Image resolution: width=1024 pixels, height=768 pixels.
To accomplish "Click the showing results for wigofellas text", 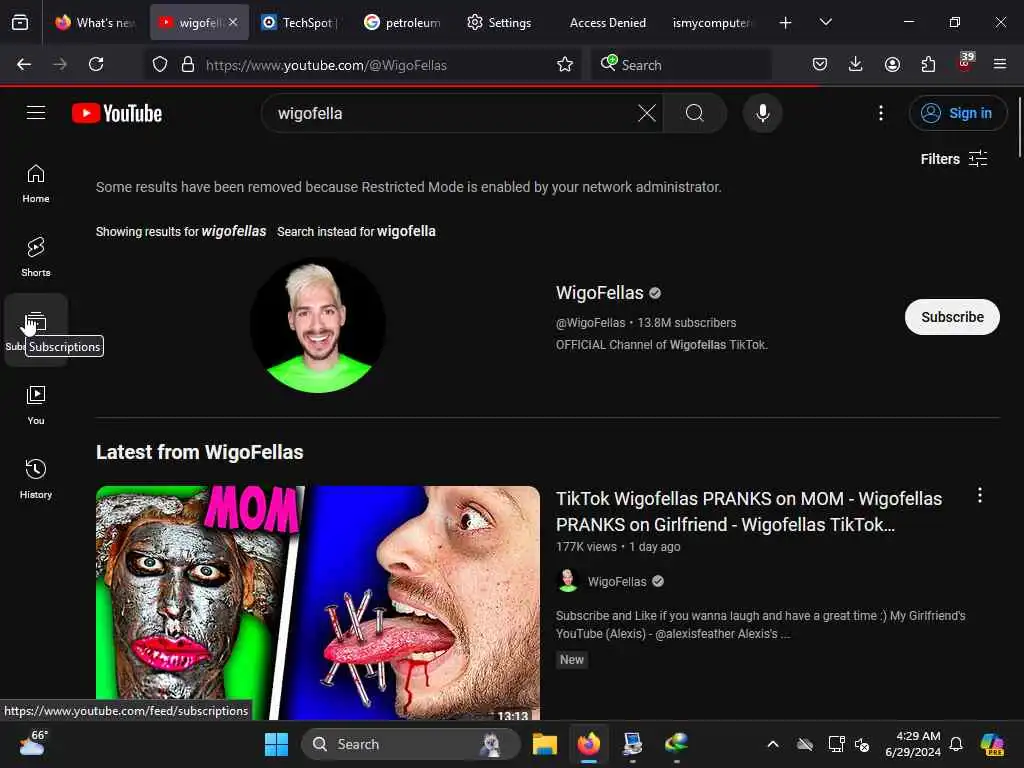I will (181, 231).
